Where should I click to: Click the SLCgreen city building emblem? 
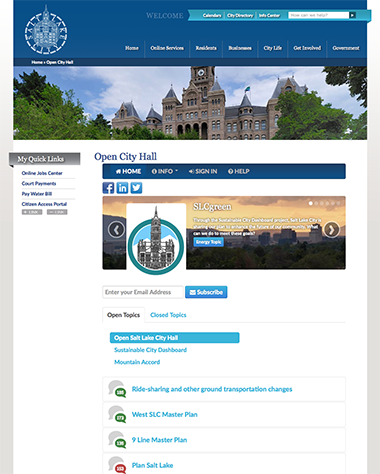[x=156, y=240]
